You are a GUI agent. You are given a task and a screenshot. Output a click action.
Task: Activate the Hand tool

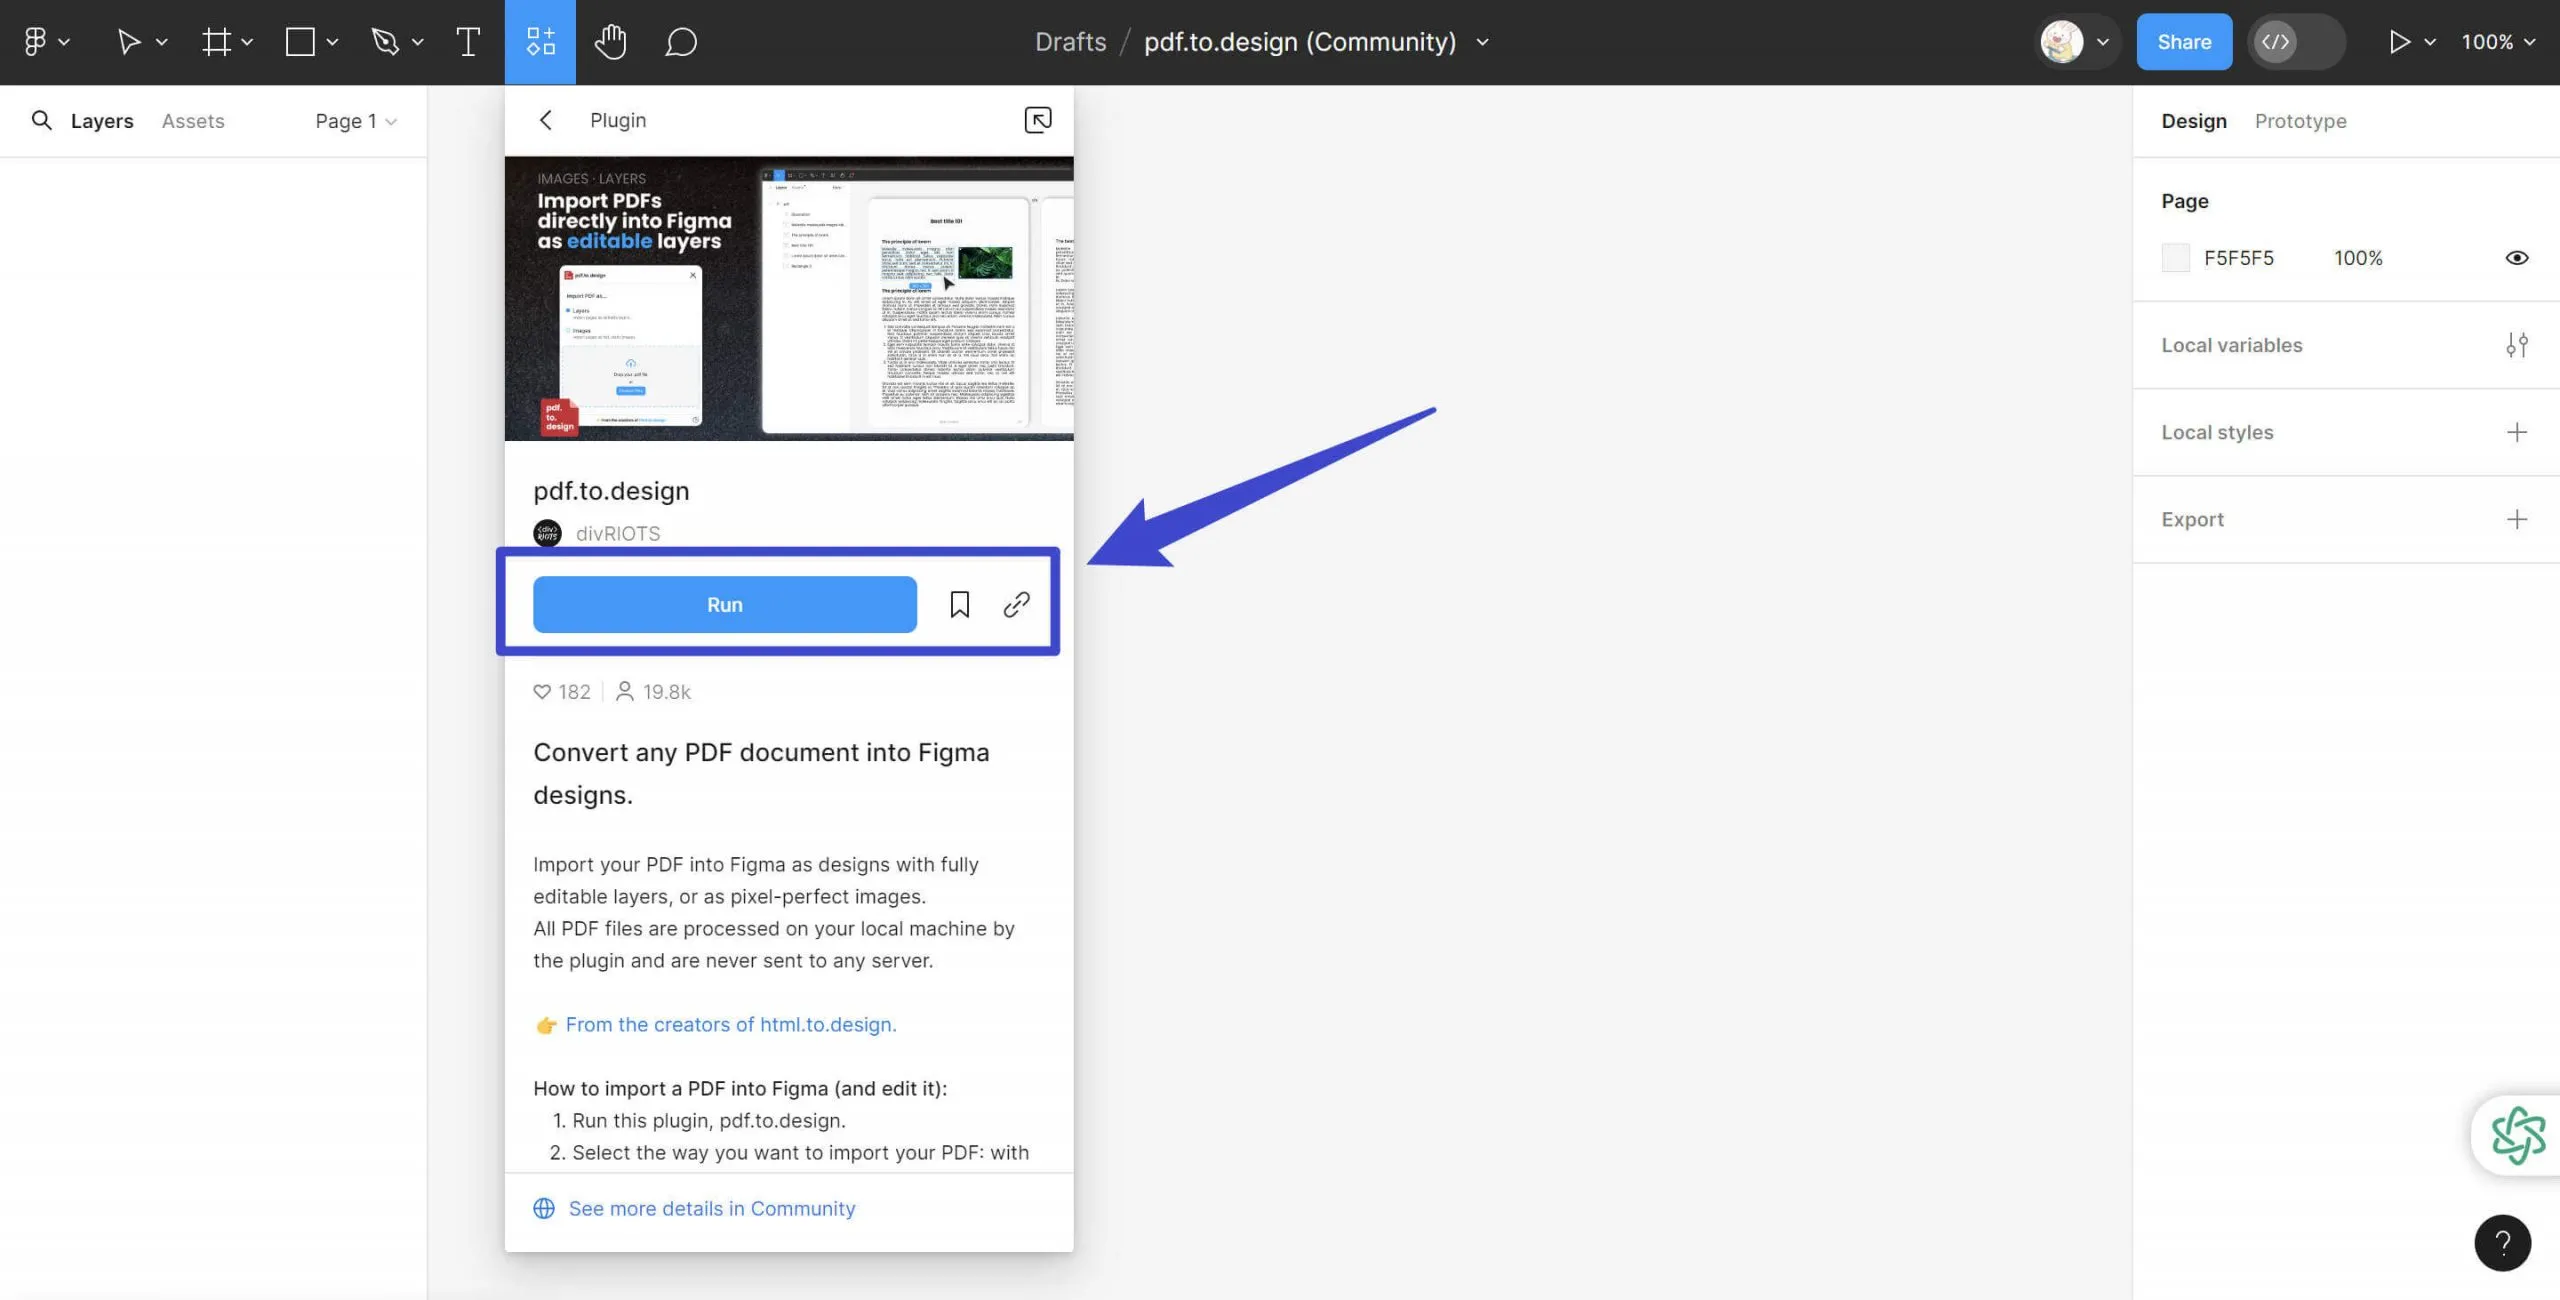(x=610, y=41)
